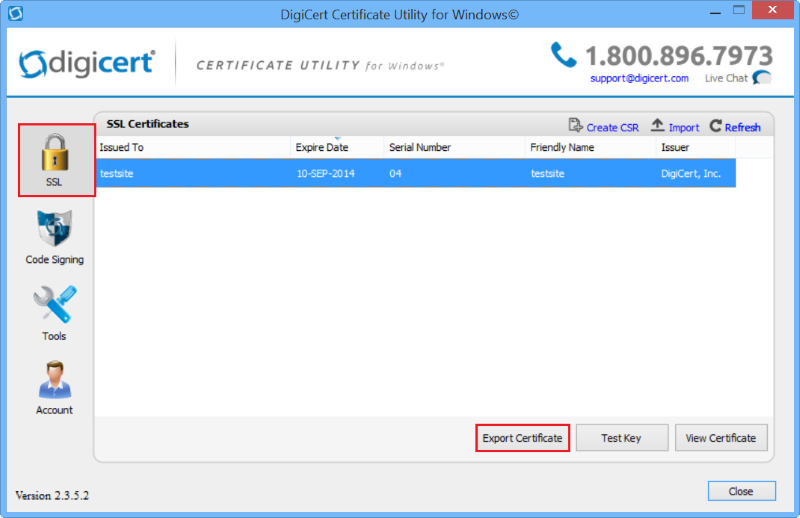
Task: Open the Account person section
Action: [x=55, y=386]
